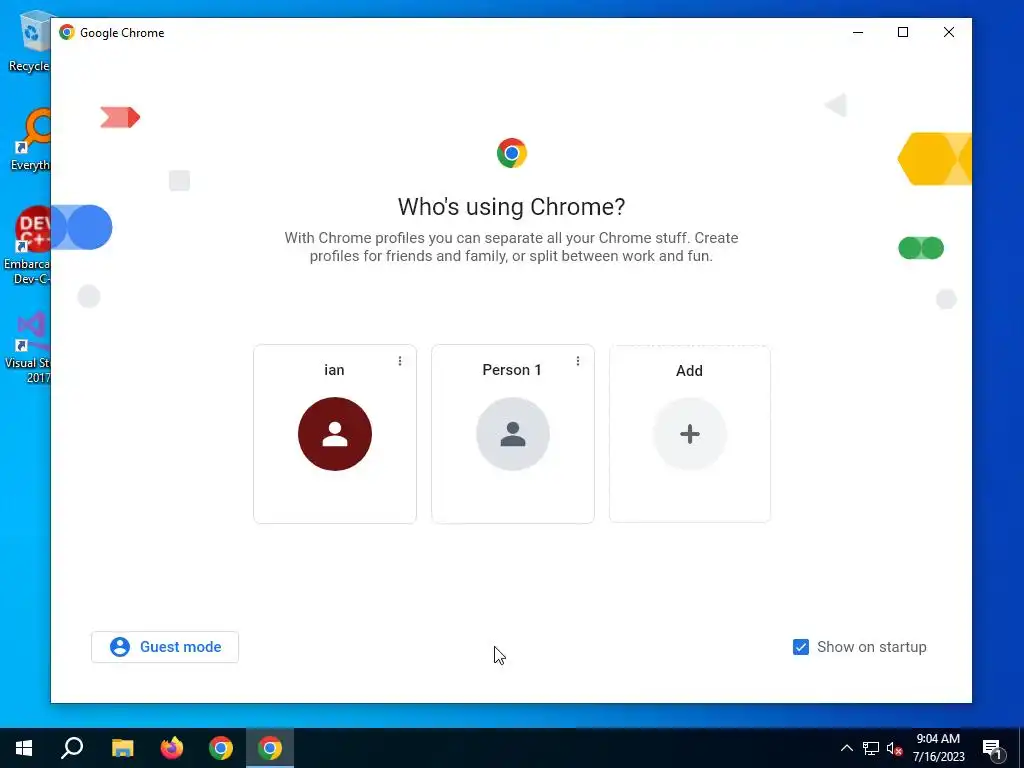Viewport: 1024px width, 768px height.
Task: Open File Explorer from the taskbar
Action: tap(123, 748)
